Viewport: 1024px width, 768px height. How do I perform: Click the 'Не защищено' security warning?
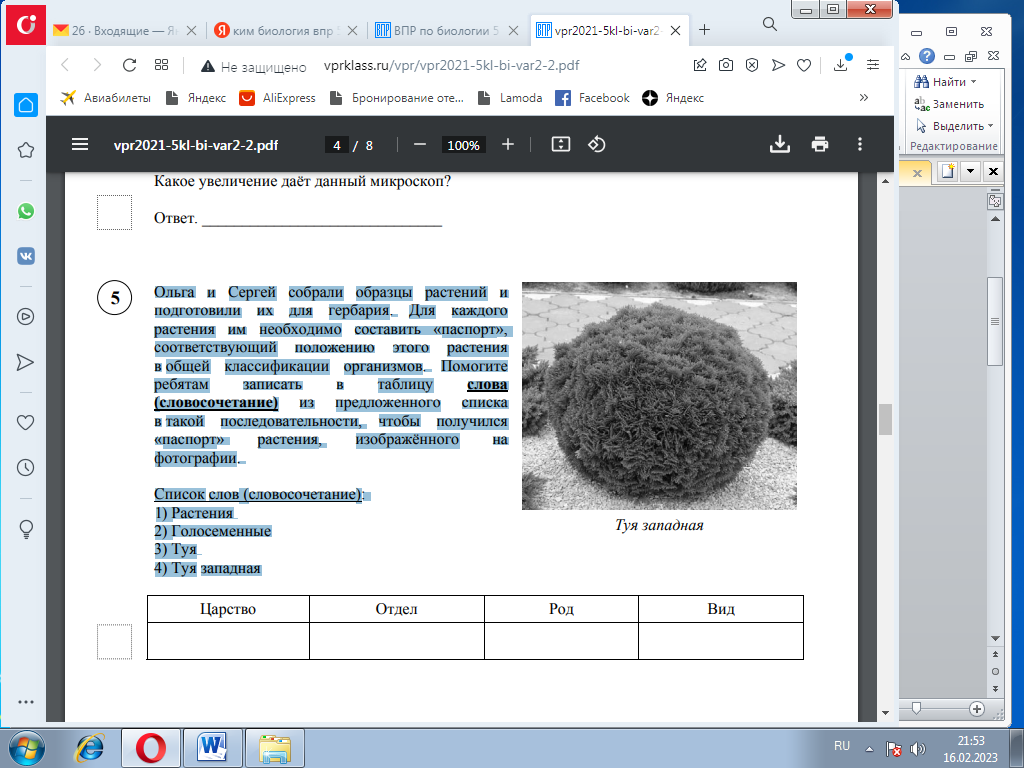(253, 66)
